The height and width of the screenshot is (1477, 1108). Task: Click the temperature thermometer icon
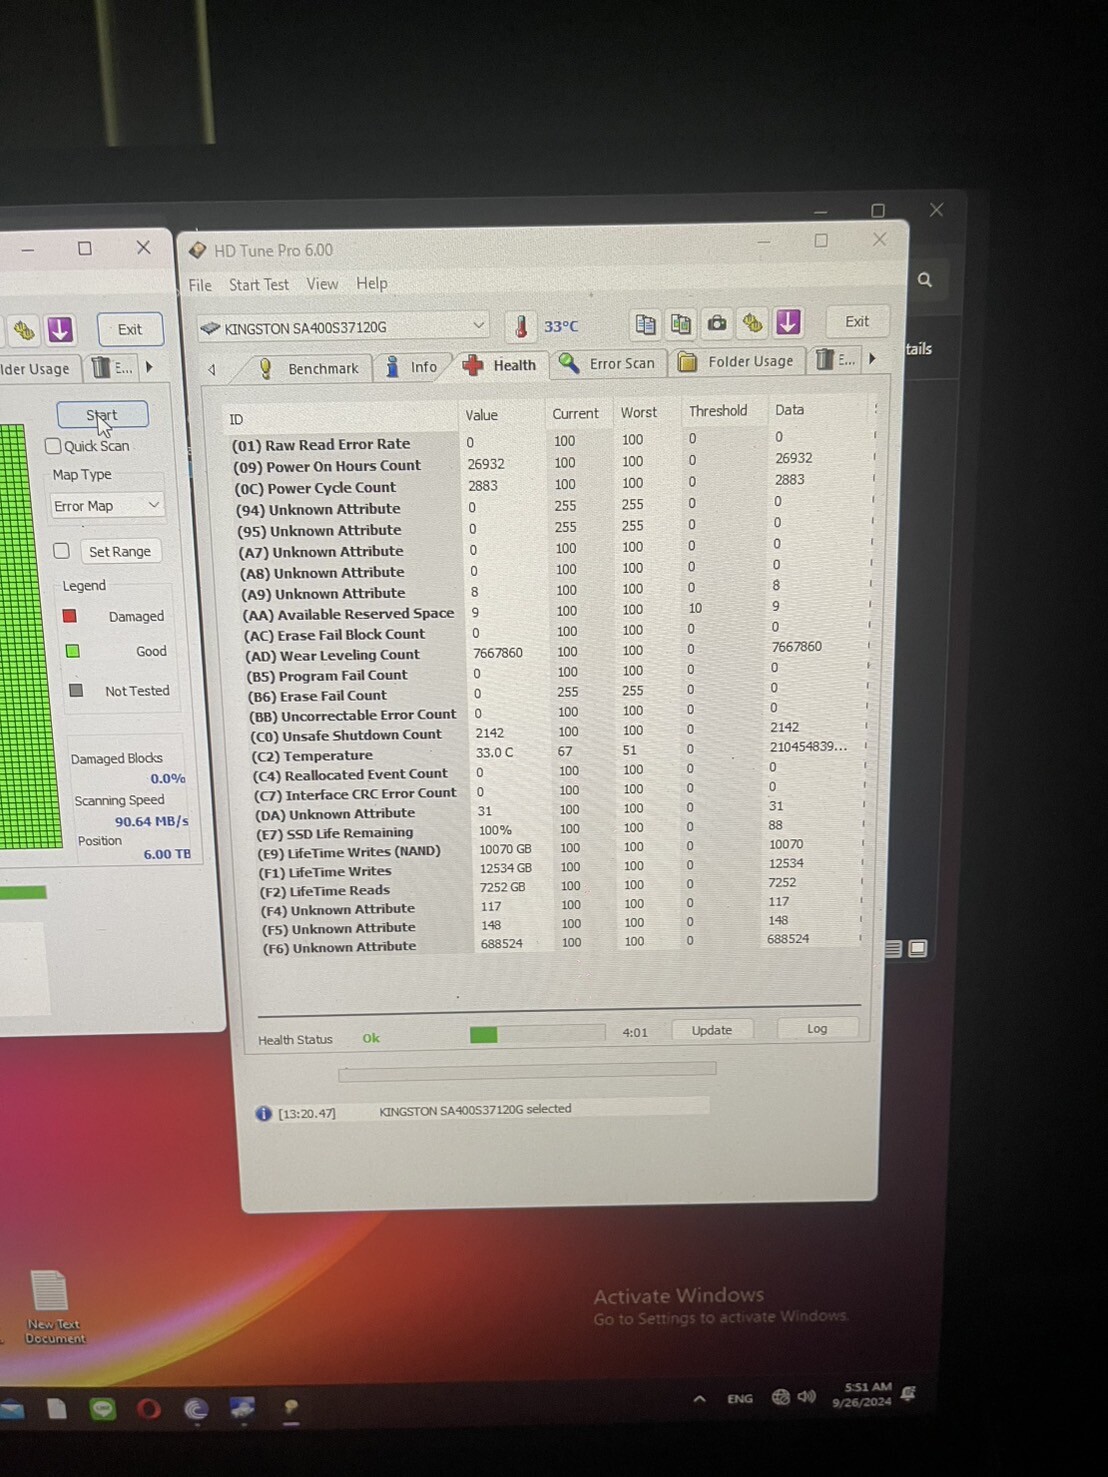[x=521, y=326]
